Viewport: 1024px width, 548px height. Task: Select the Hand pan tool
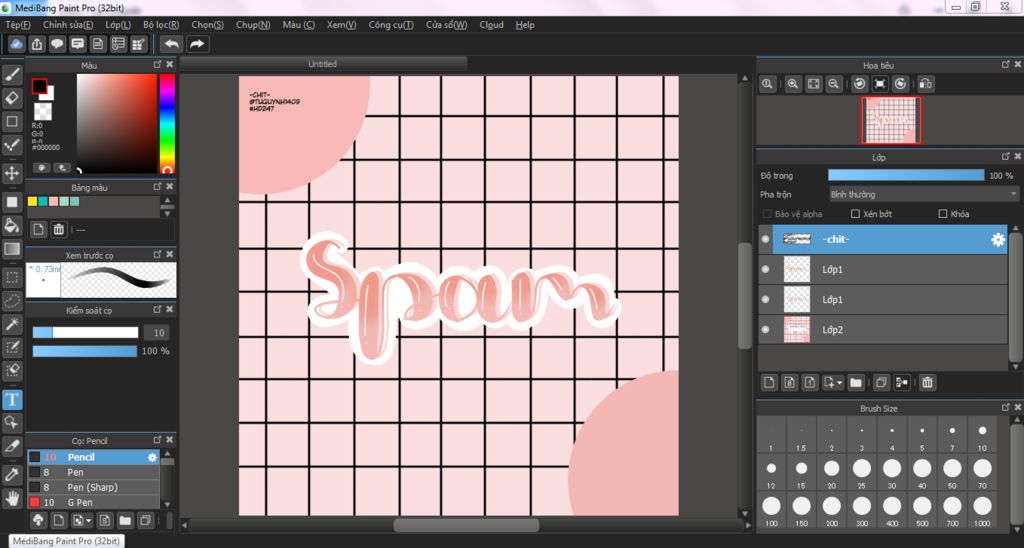click(x=12, y=498)
